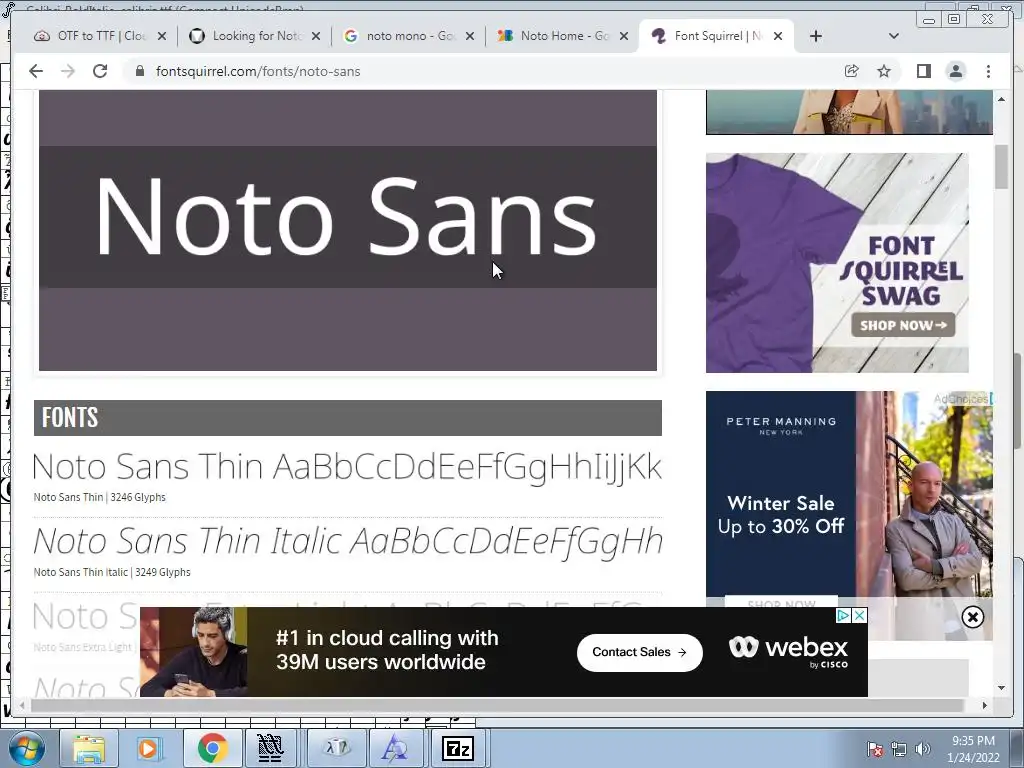
Task: Click the horizontal scrollbar right arrow
Action: (x=985, y=705)
